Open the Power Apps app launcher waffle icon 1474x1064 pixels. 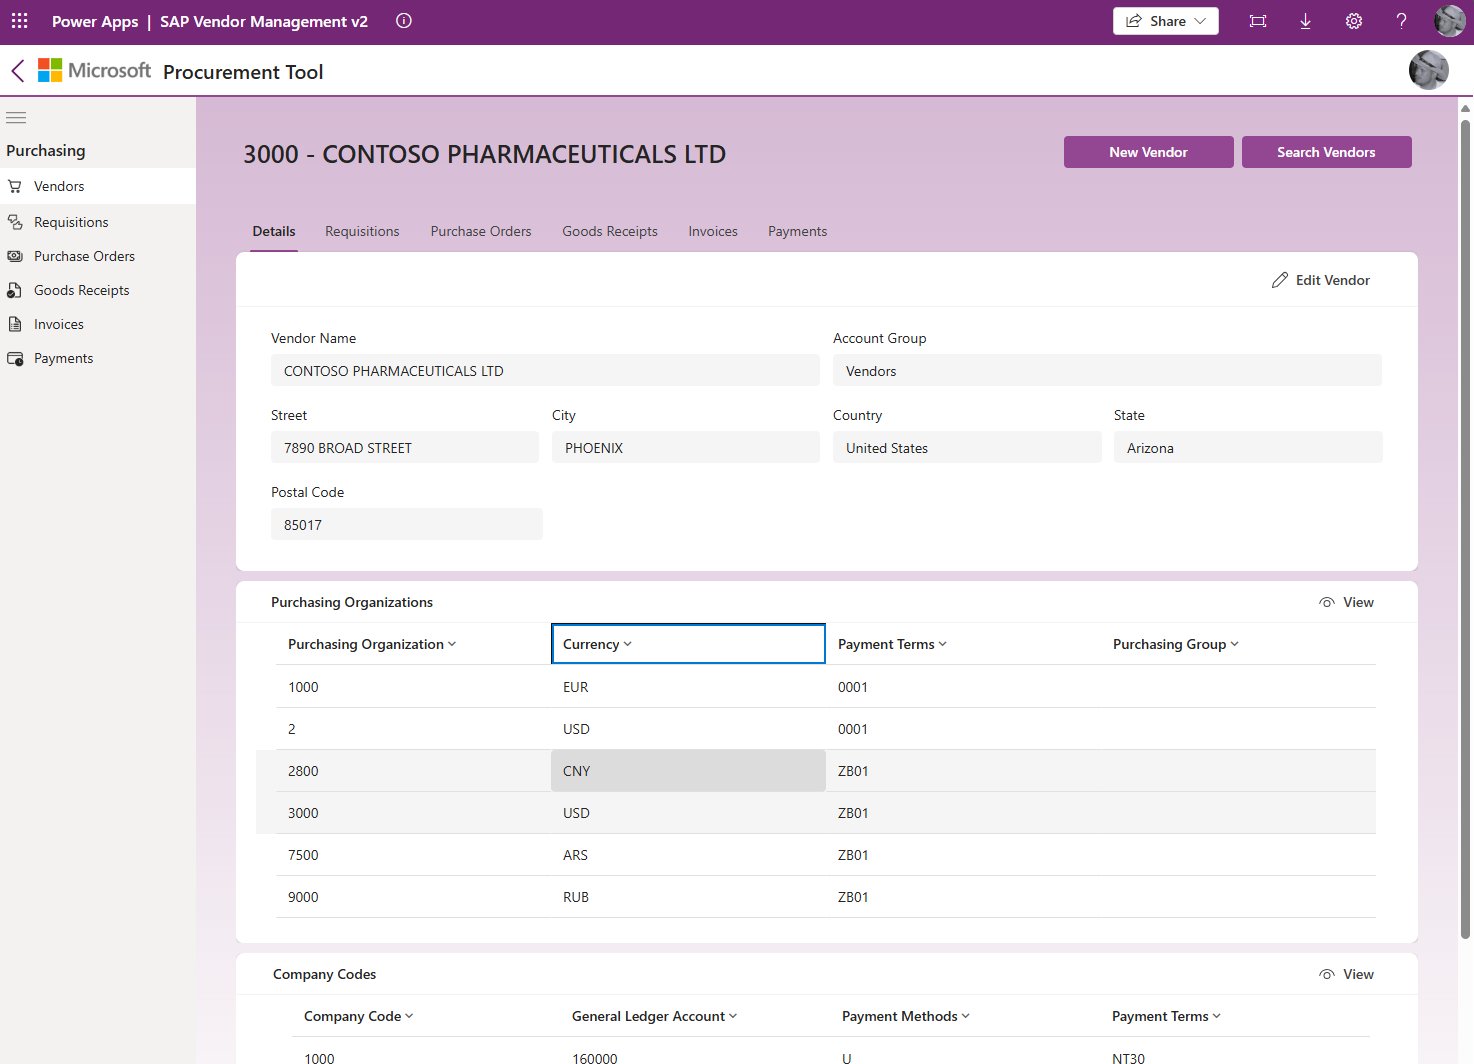[x=19, y=21]
